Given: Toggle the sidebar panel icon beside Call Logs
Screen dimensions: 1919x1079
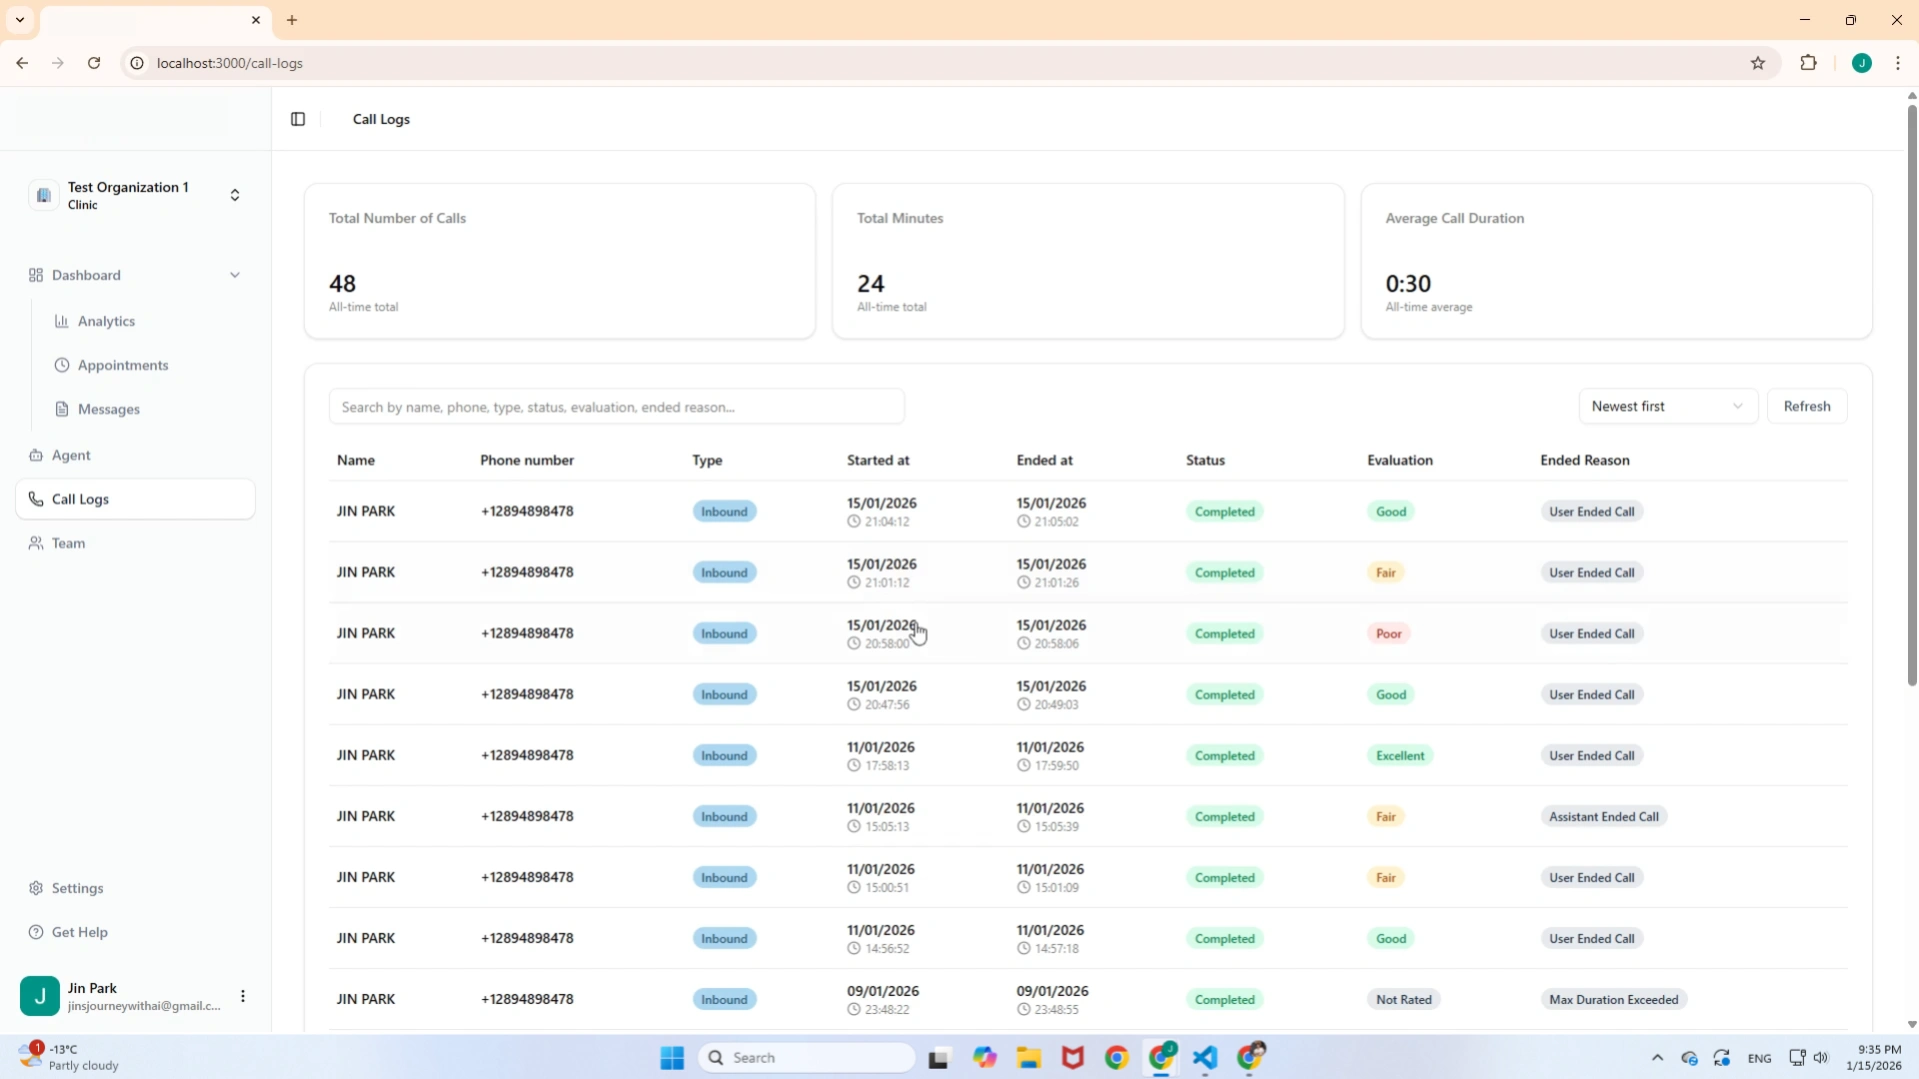Looking at the screenshot, I should point(298,119).
